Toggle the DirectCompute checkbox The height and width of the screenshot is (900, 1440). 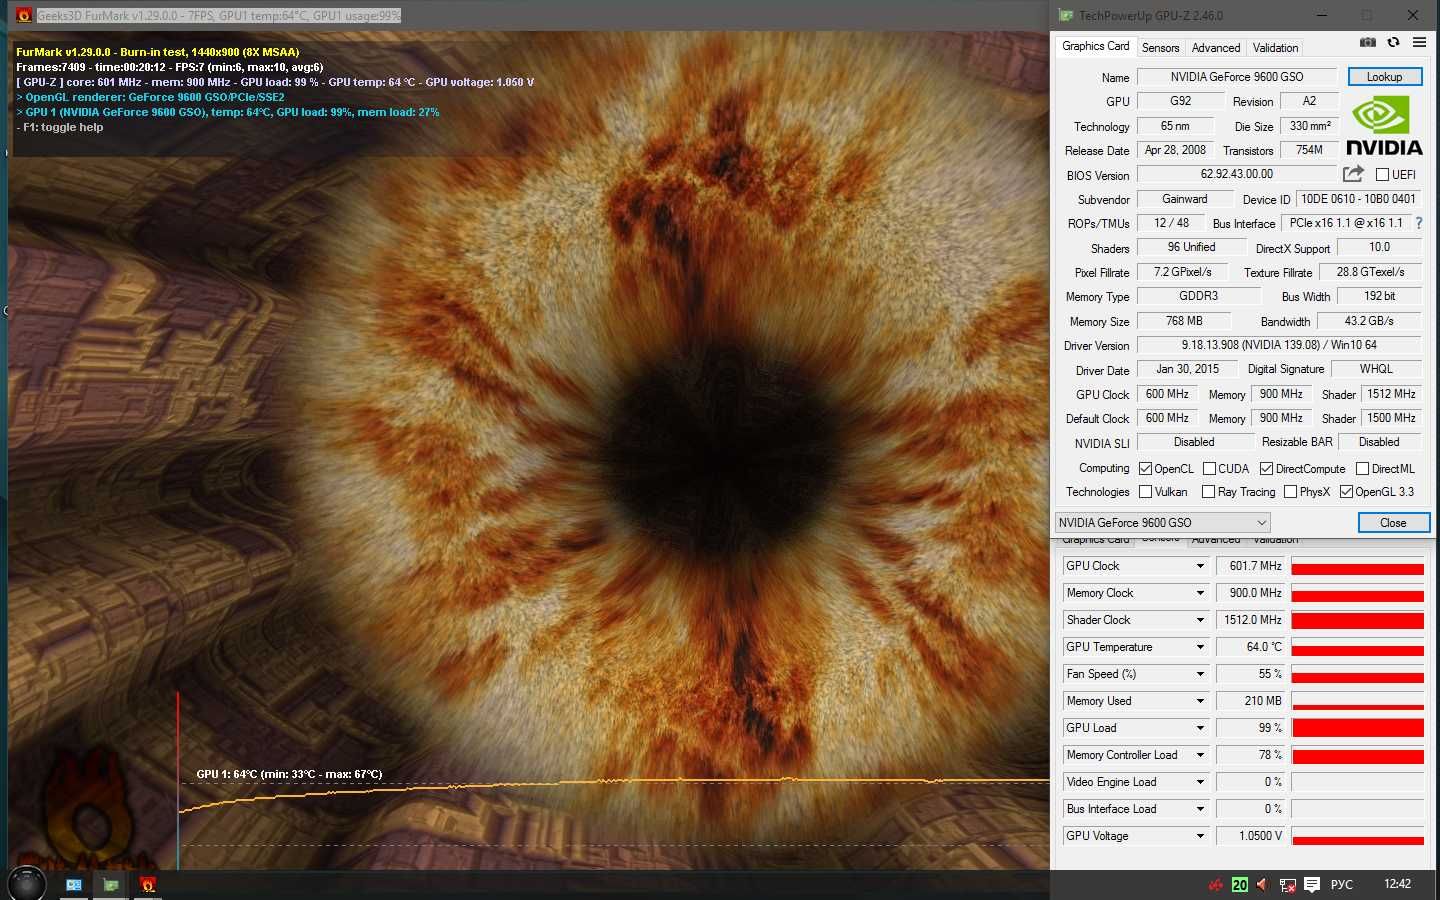pos(1266,468)
